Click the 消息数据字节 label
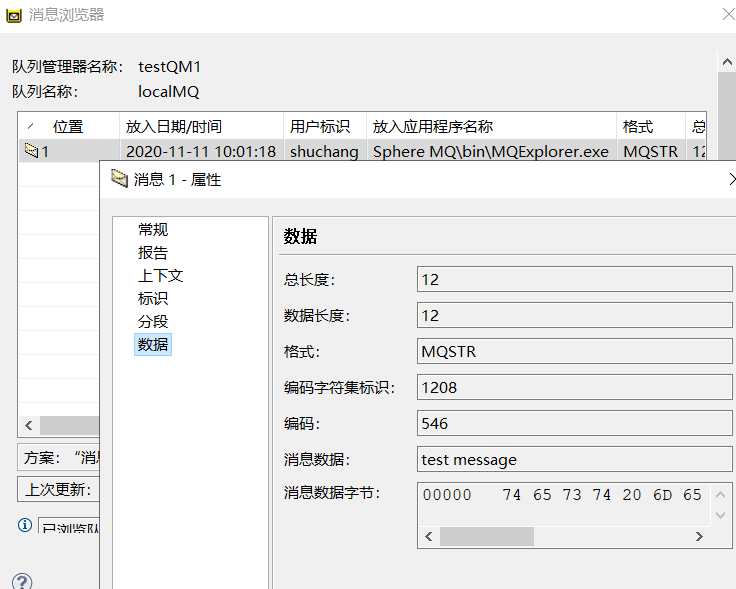The height and width of the screenshot is (589, 736). pyautogui.click(x=332, y=493)
